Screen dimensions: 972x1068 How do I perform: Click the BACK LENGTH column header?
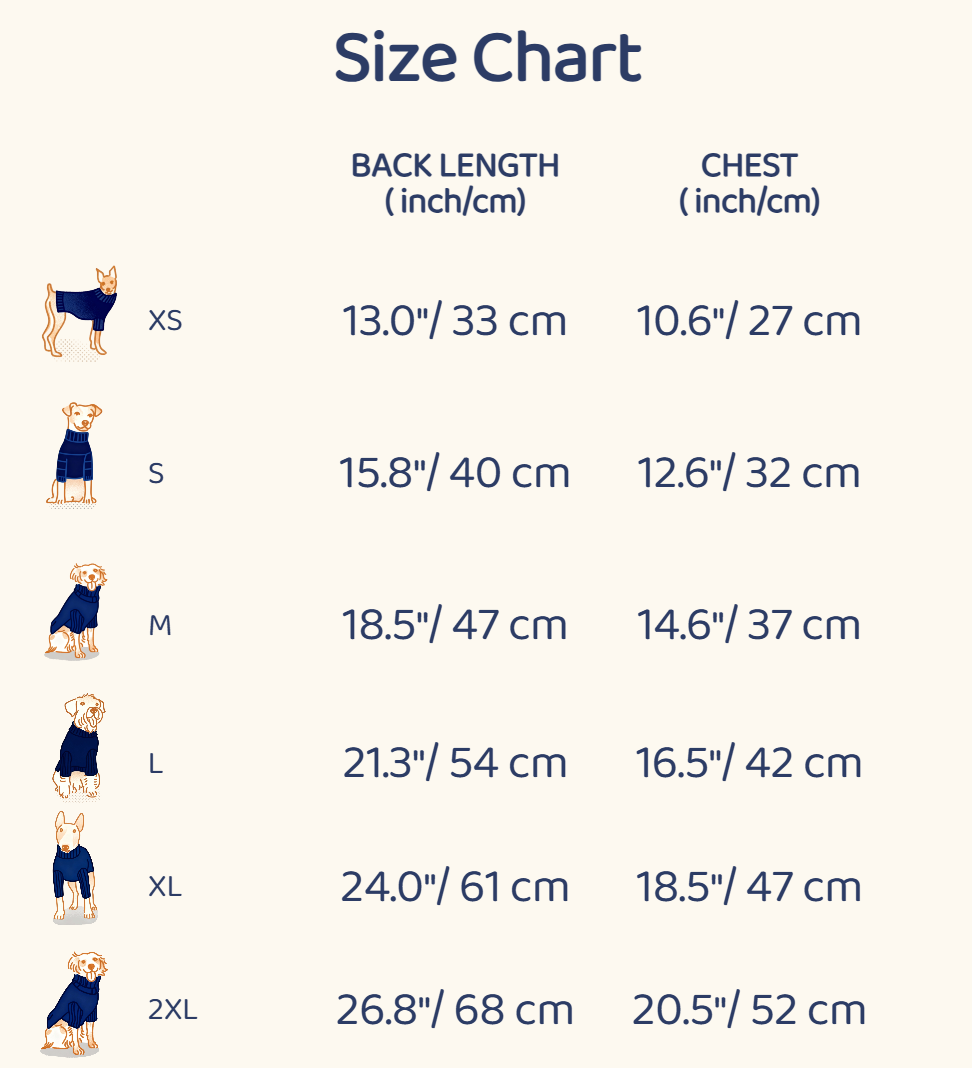tap(455, 183)
